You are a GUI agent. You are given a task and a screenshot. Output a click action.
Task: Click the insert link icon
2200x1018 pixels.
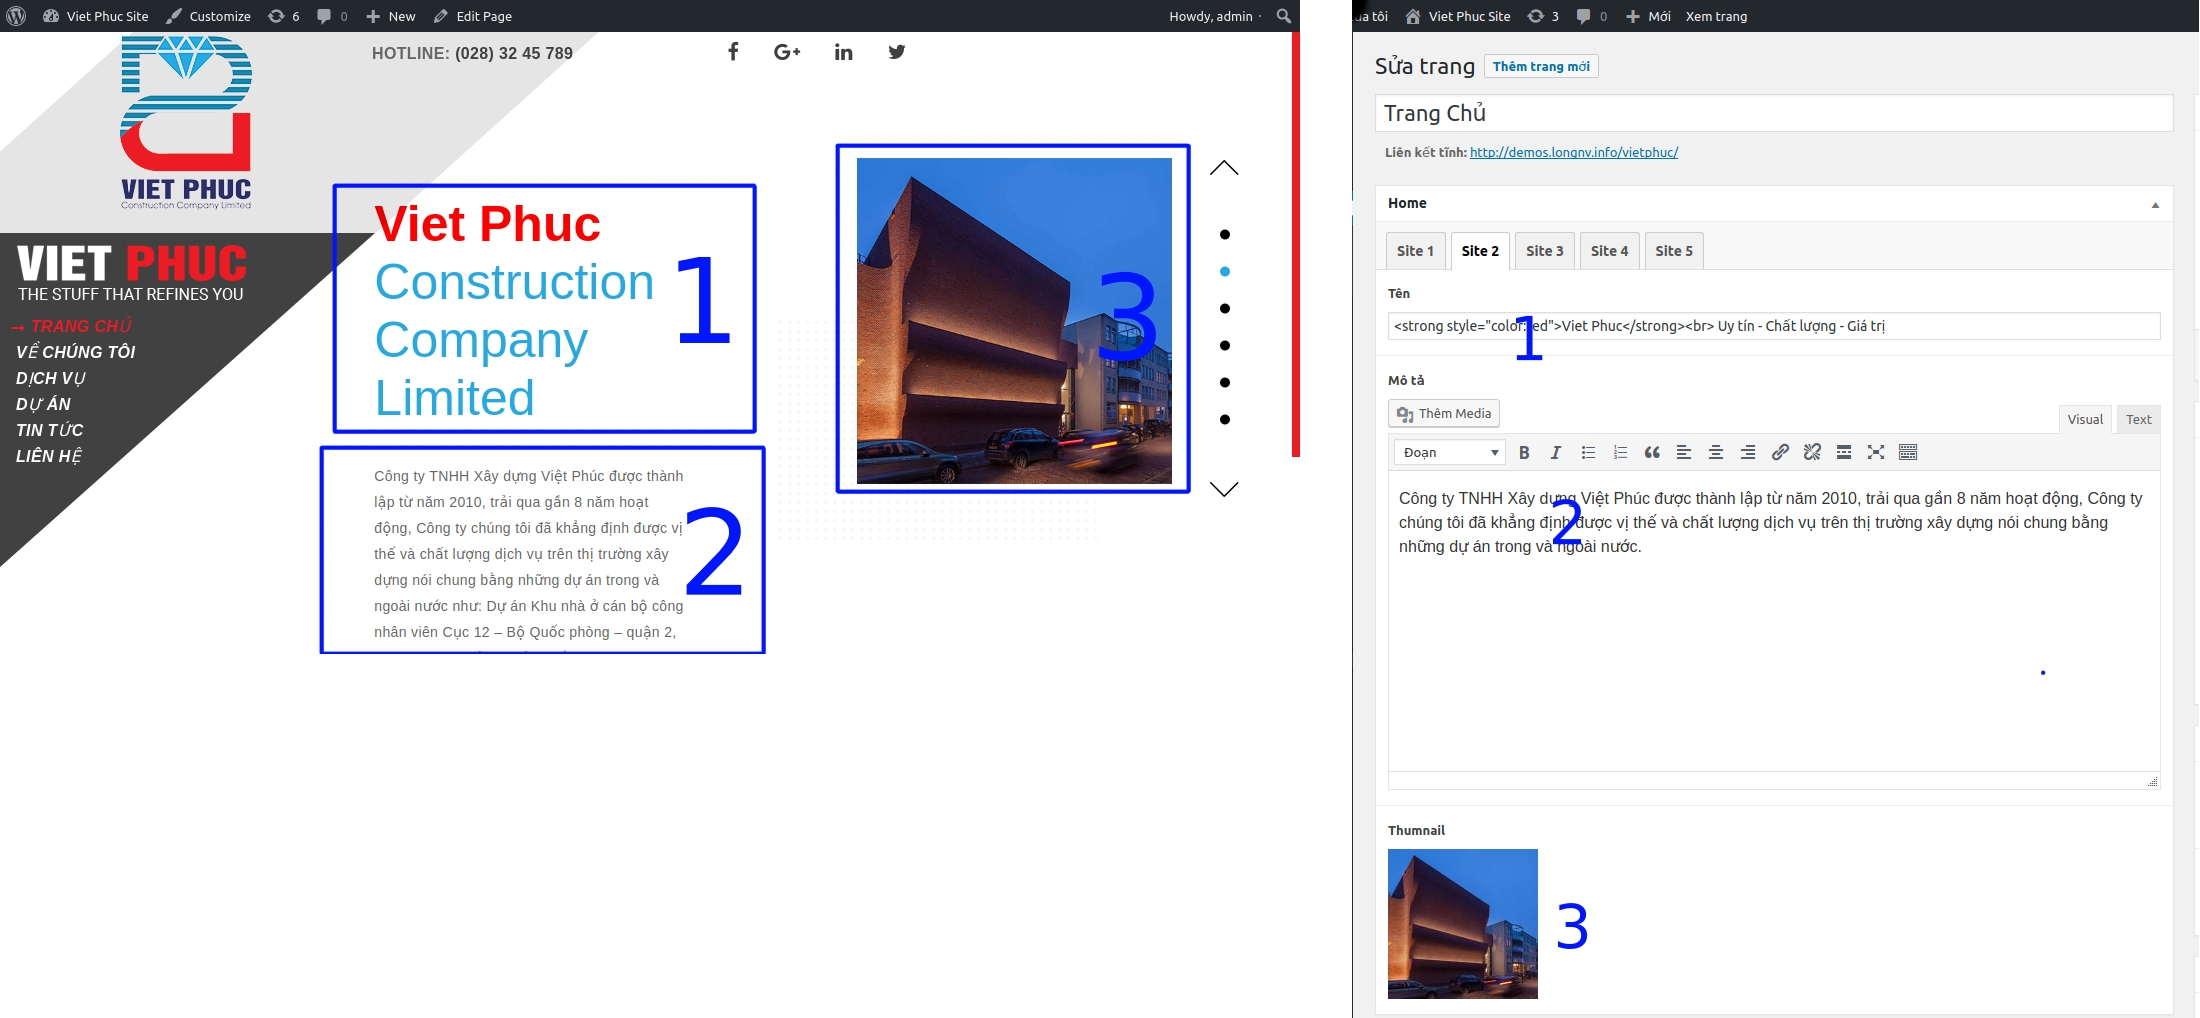[x=1780, y=453]
